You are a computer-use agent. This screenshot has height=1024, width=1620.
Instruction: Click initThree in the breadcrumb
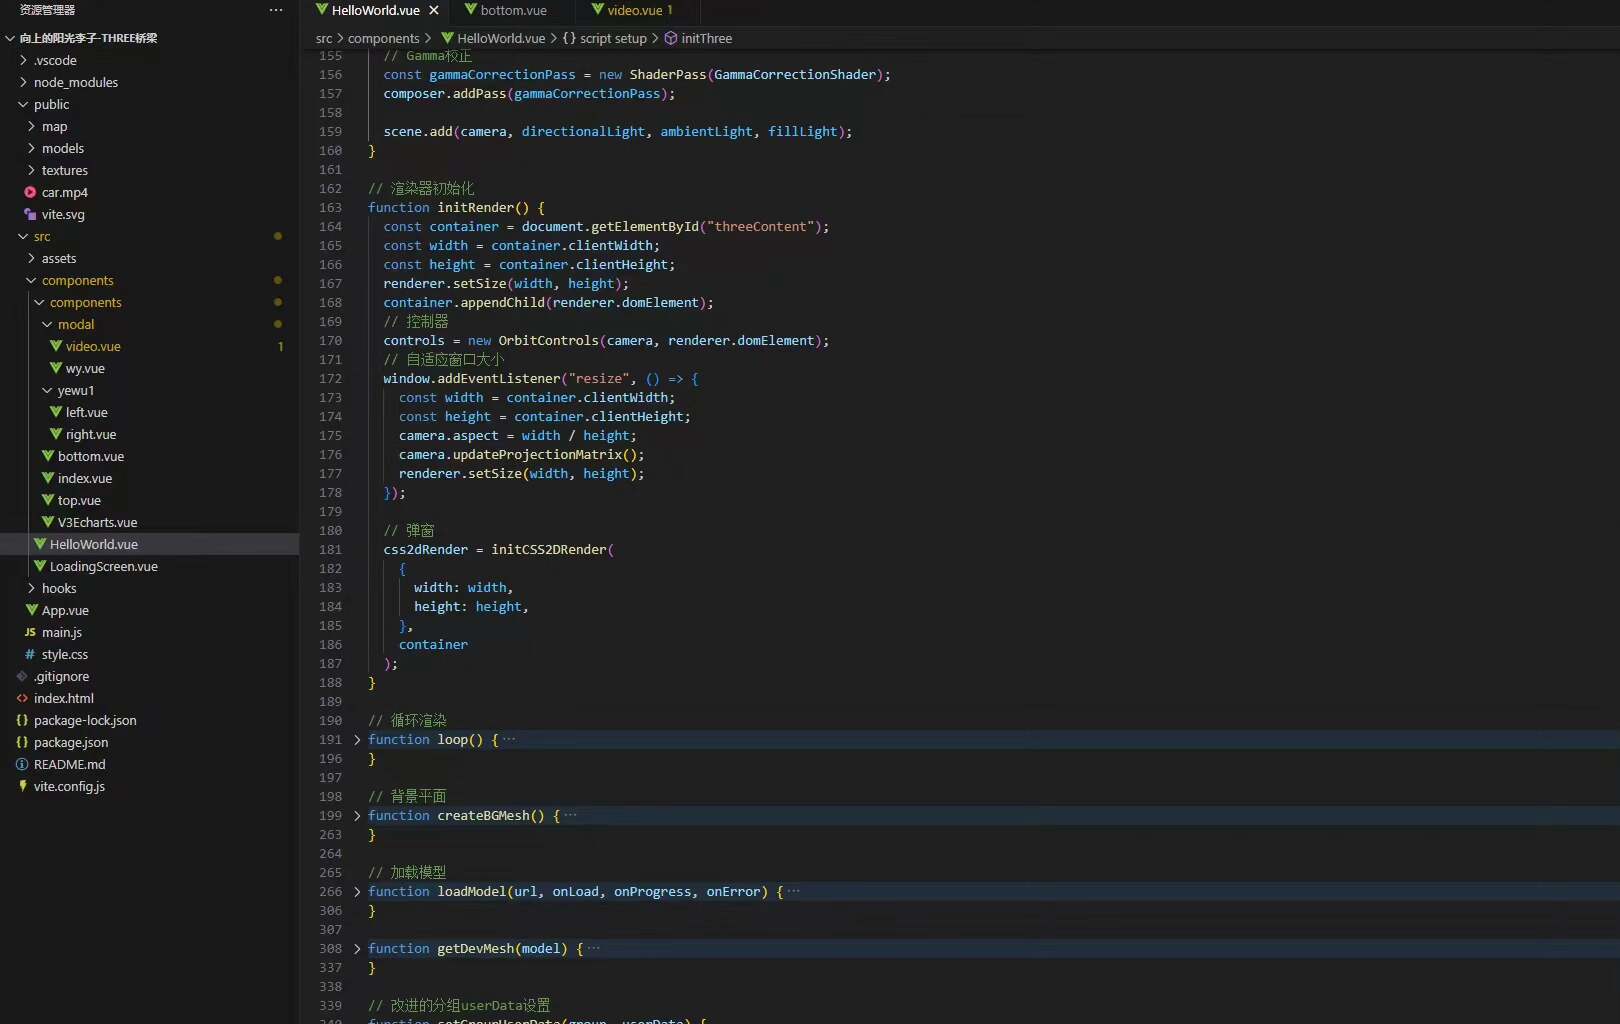(706, 38)
